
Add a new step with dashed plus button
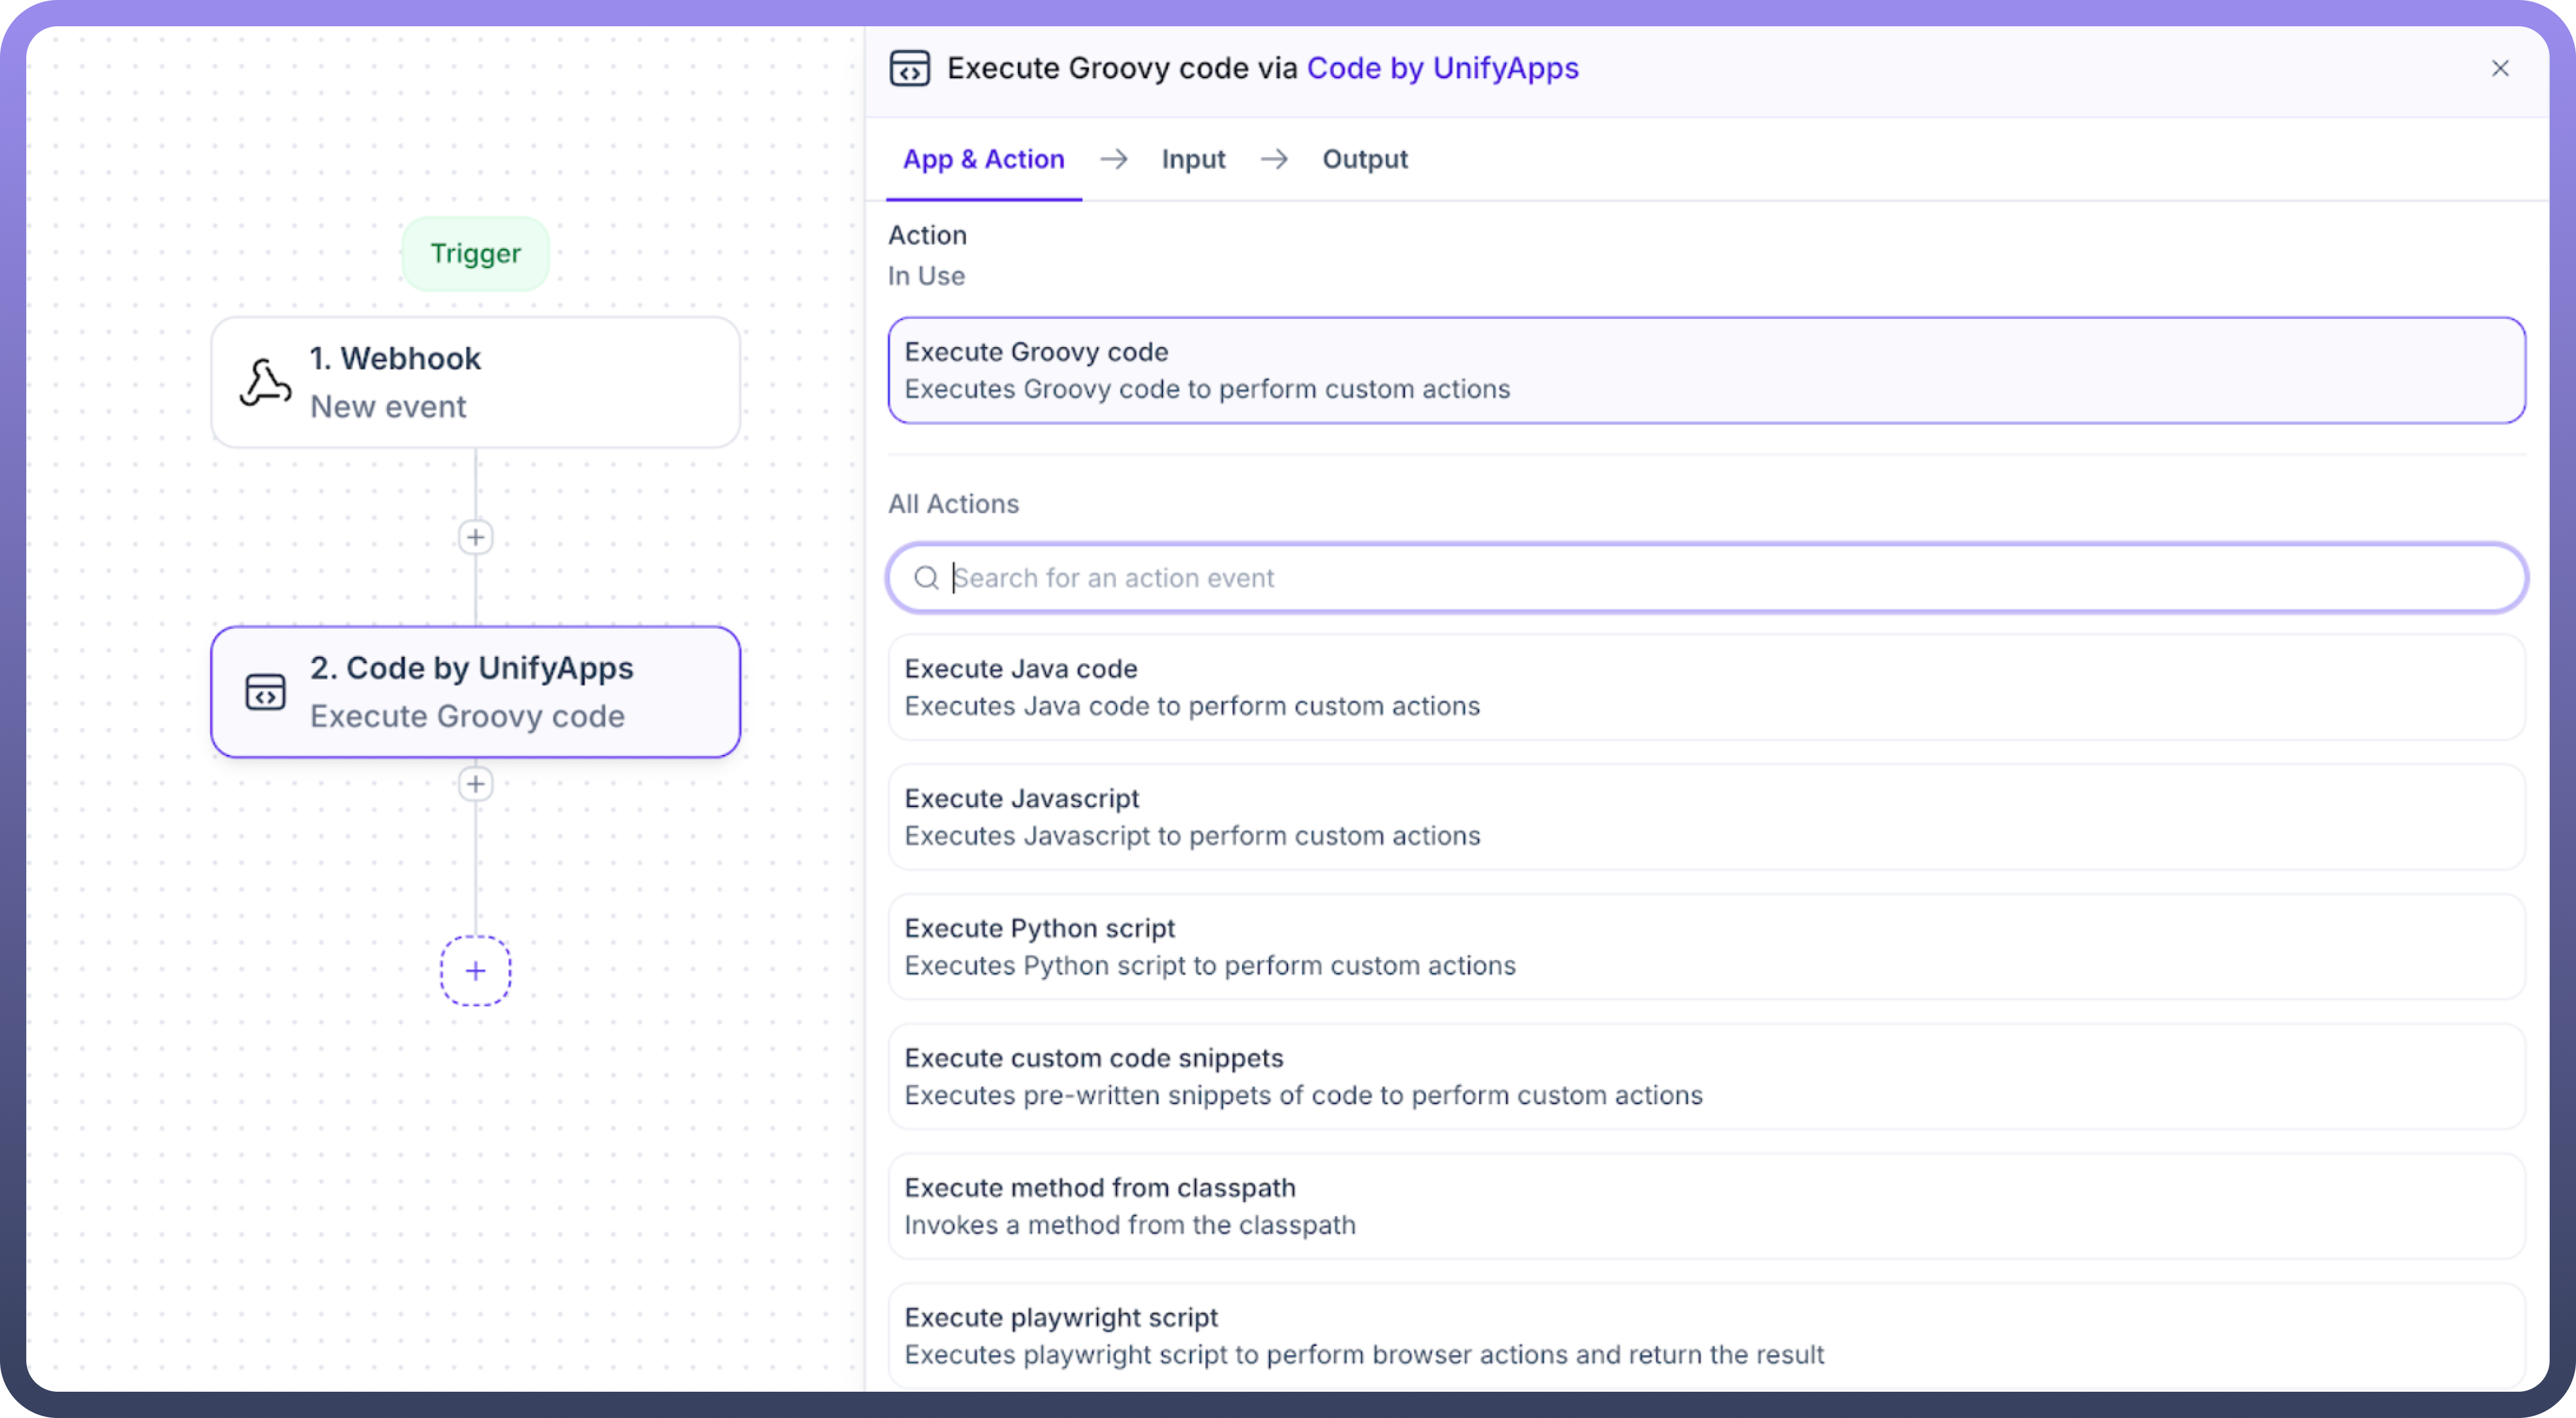point(475,971)
